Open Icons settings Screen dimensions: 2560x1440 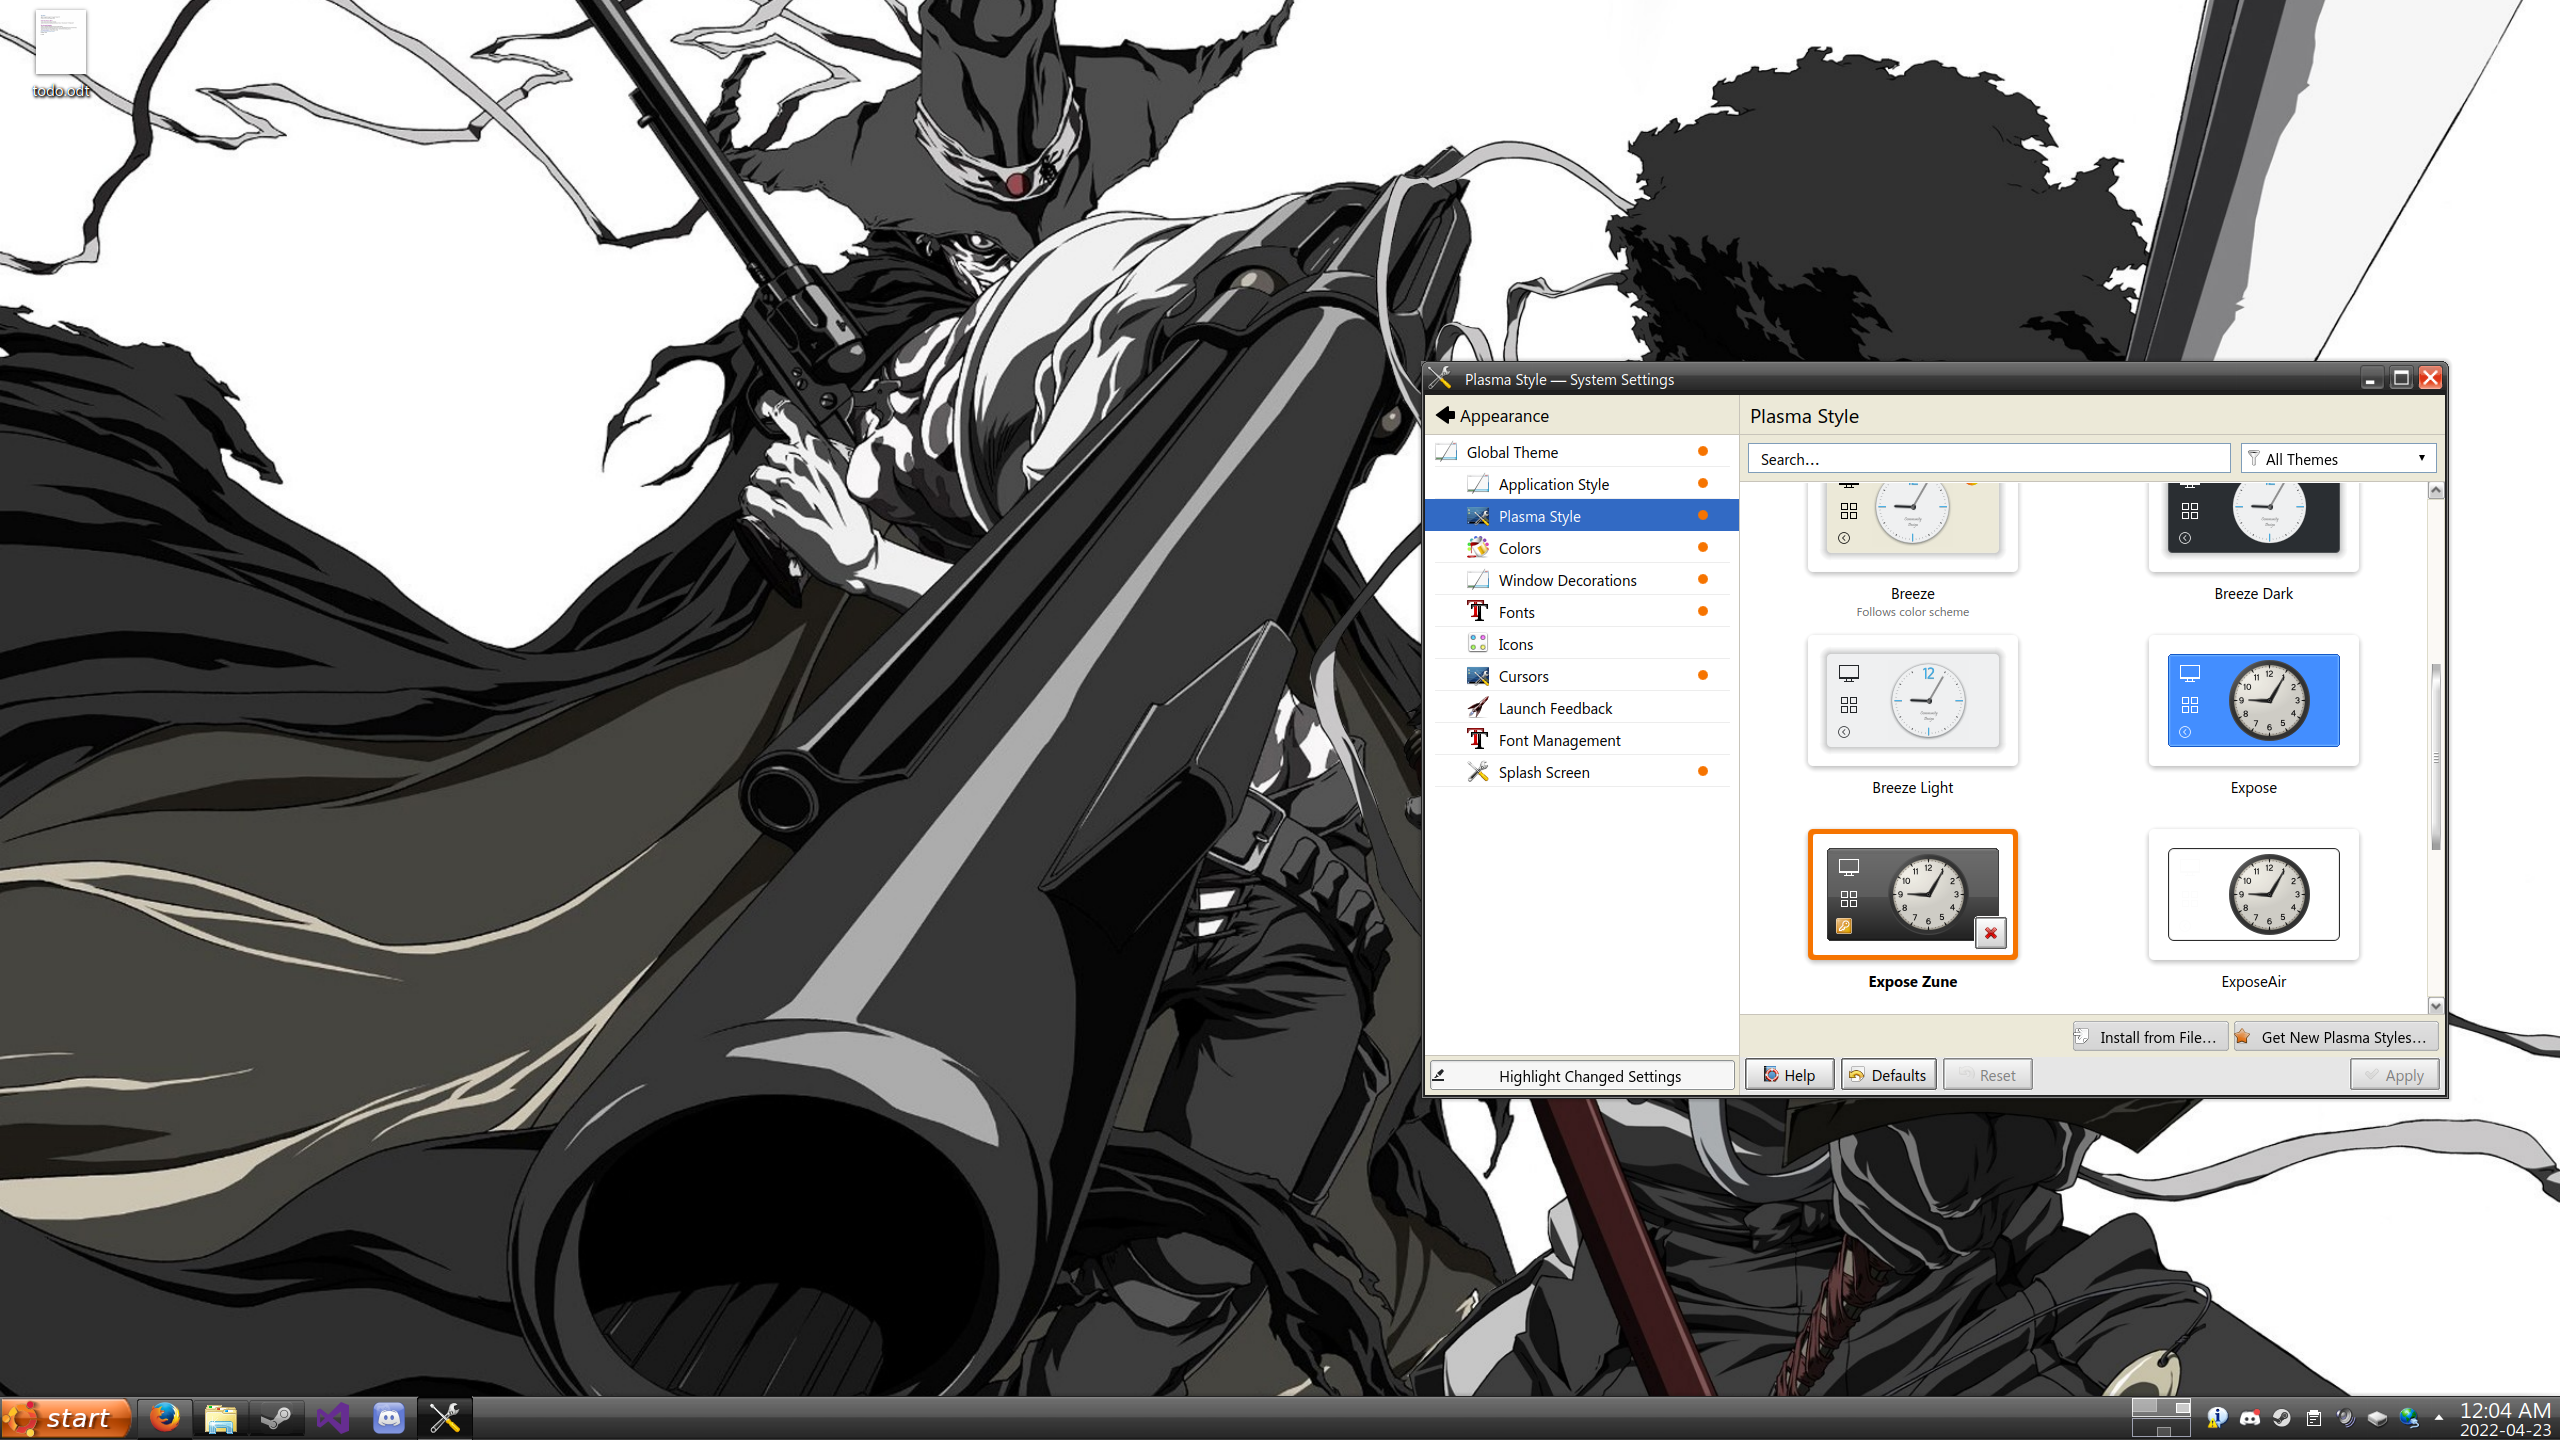[1582, 644]
